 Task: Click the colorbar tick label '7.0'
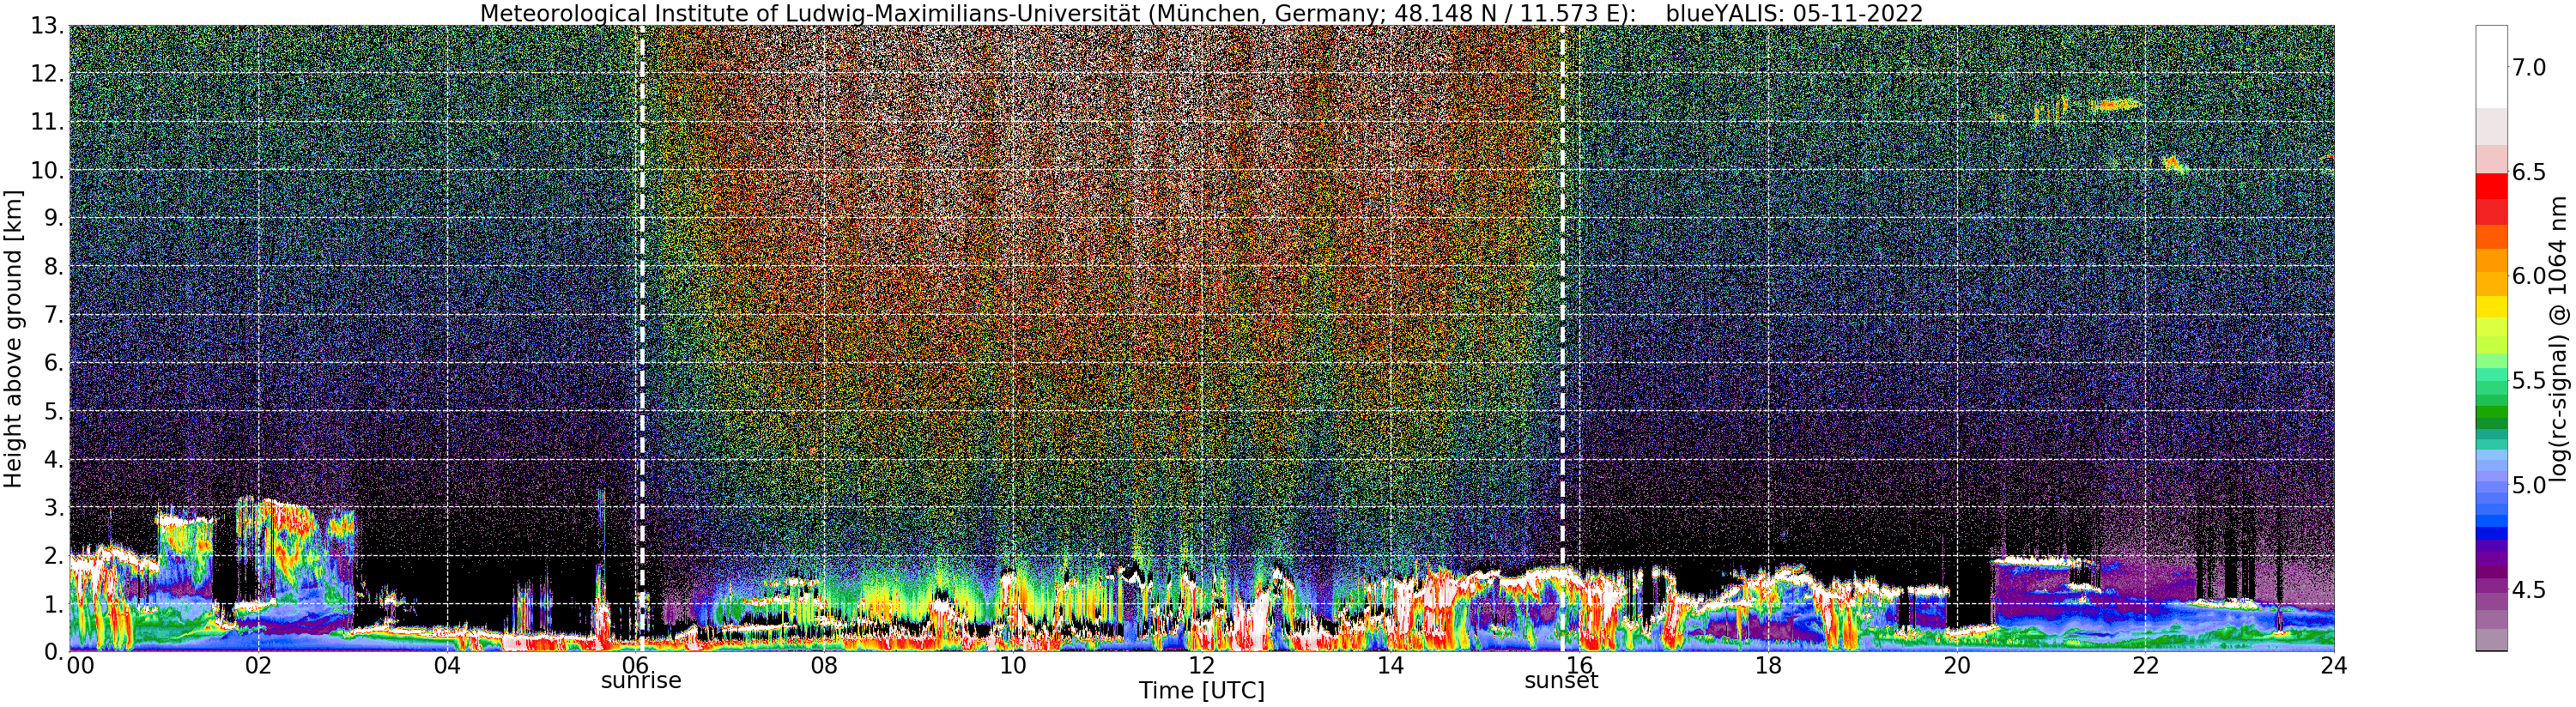pyautogui.click(x=2529, y=67)
